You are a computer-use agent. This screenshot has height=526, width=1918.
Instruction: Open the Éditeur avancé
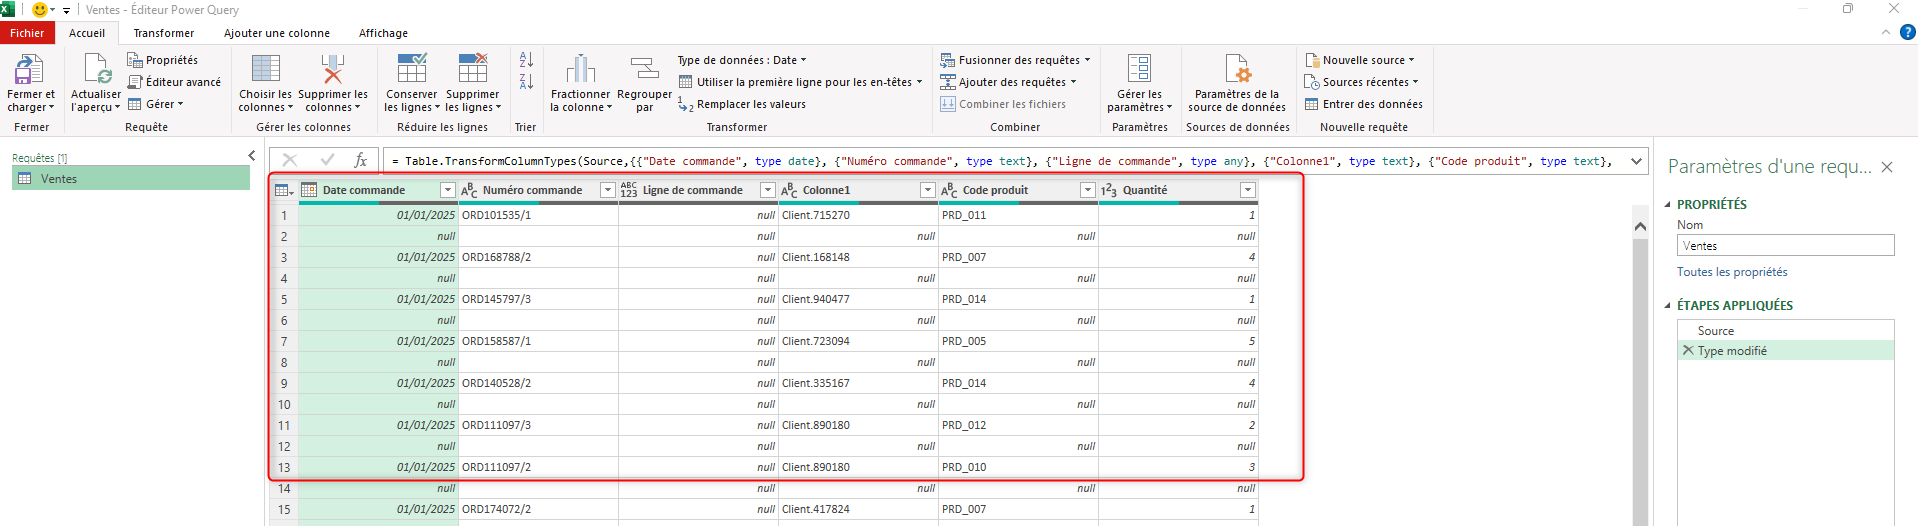click(x=174, y=82)
